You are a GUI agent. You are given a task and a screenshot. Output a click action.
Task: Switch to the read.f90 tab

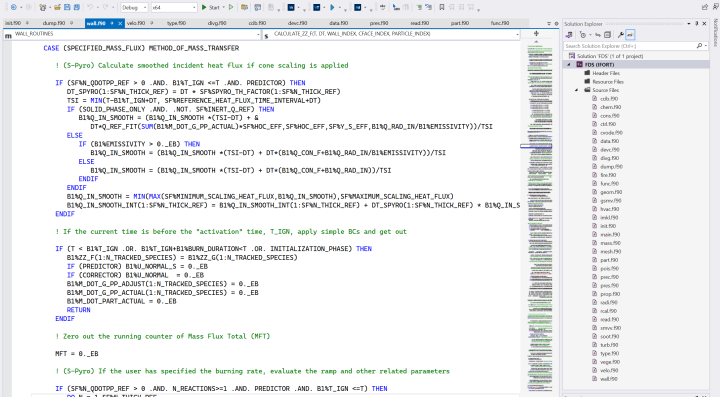click(x=420, y=23)
